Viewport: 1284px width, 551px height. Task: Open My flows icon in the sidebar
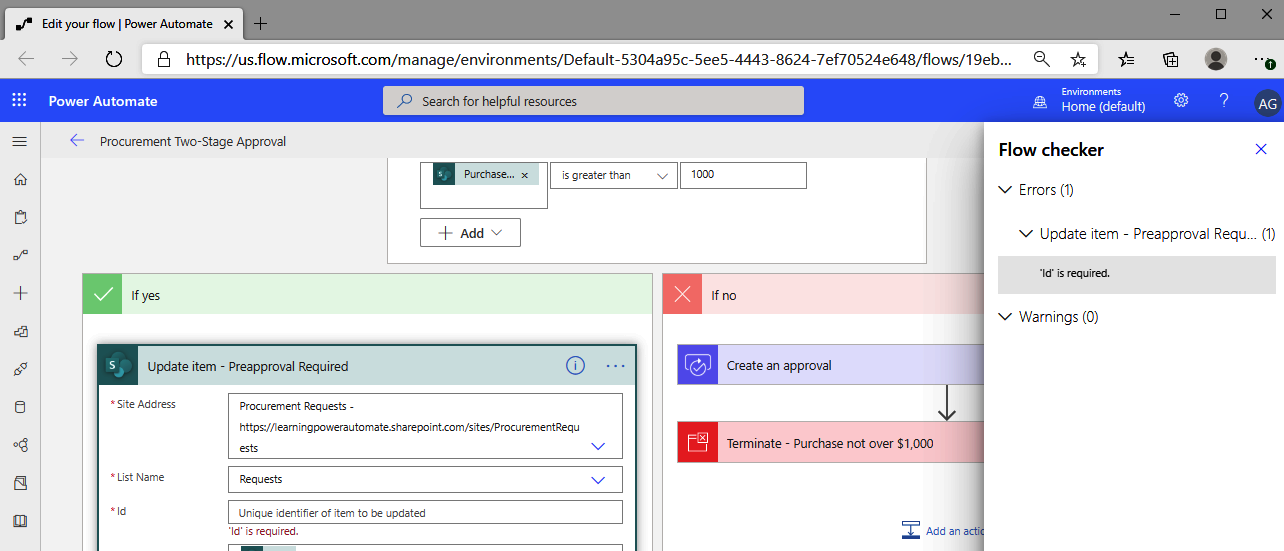tap(19, 255)
